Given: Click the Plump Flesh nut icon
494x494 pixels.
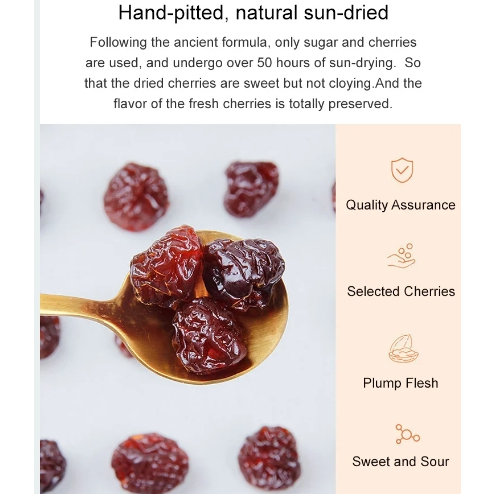Looking at the screenshot, I should pyautogui.click(x=403, y=349).
